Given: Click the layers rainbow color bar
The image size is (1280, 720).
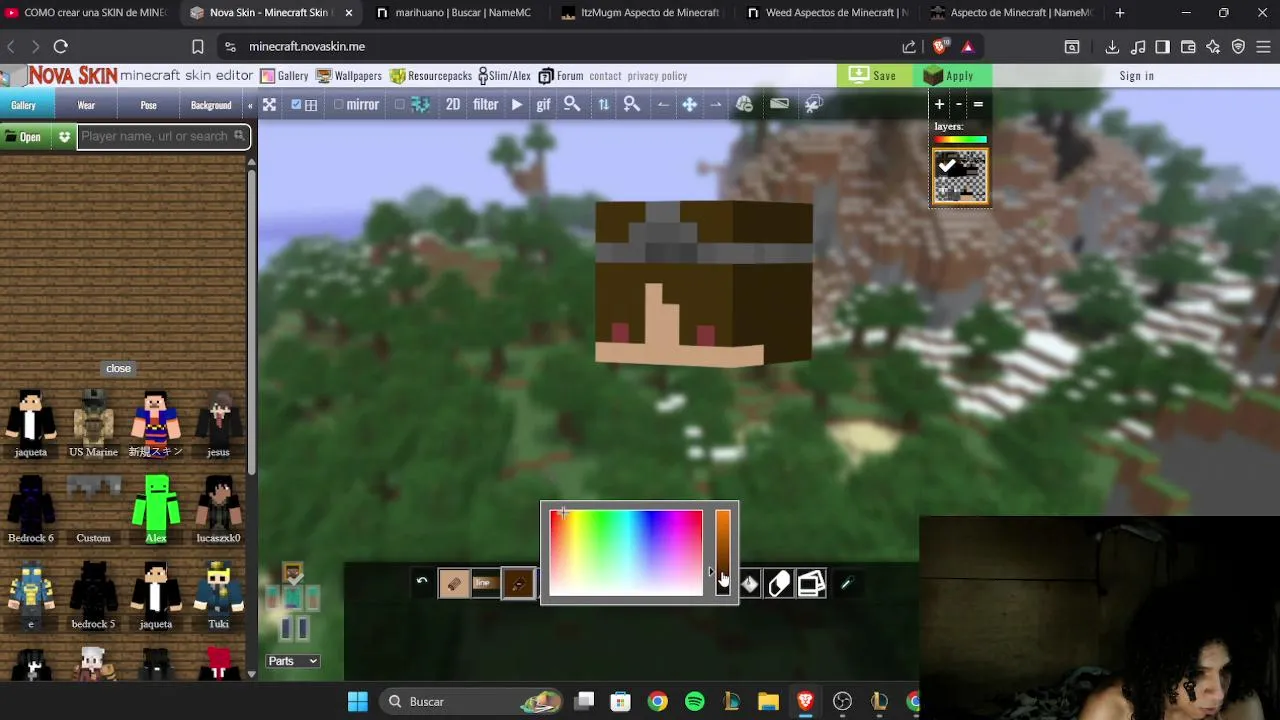Looking at the screenshot, I should (x=960, y=140).
